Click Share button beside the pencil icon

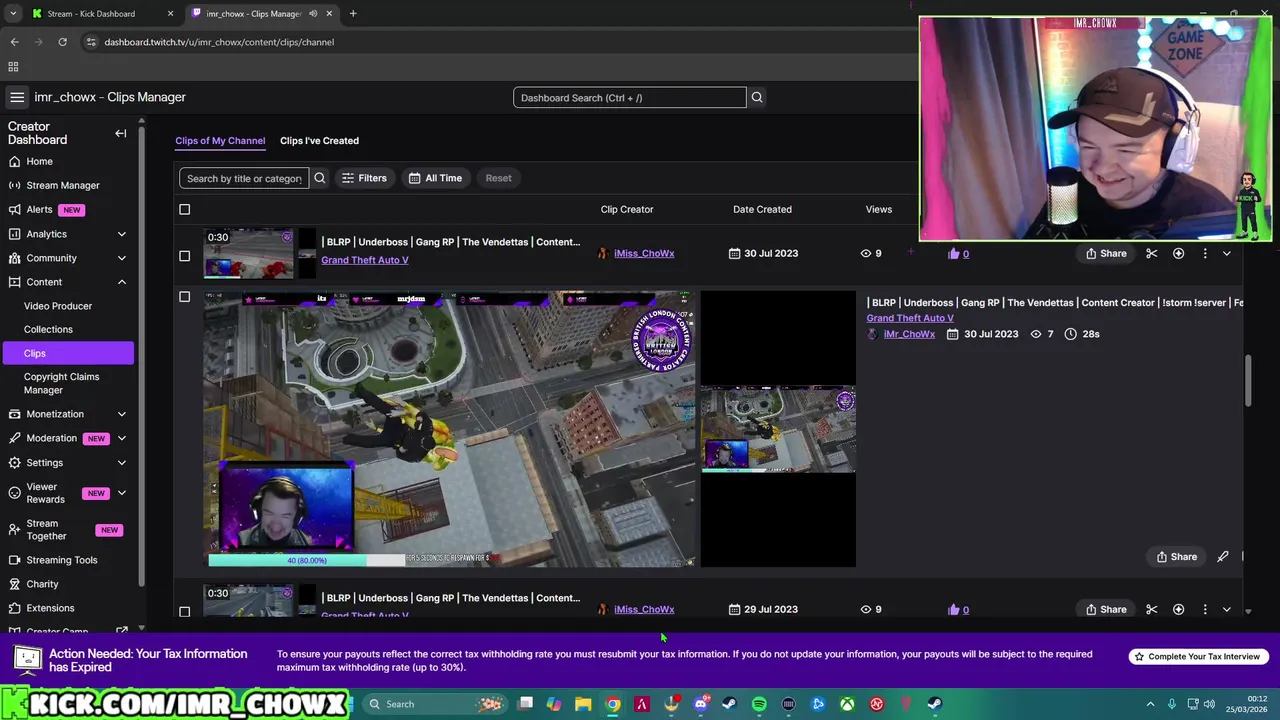pyautogui.click(x=1176, y=557)
